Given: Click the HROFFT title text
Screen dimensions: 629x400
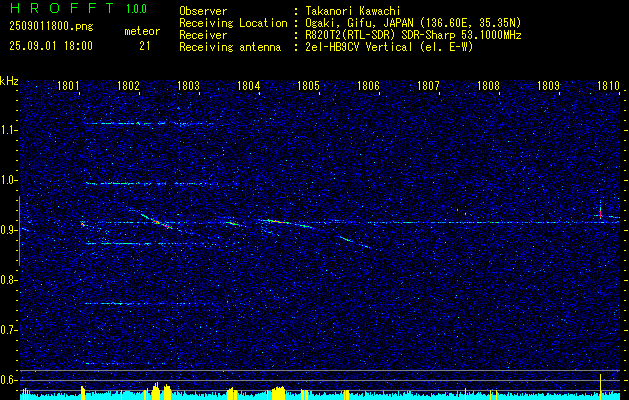Looking at the screenshot, I should 62,8.
